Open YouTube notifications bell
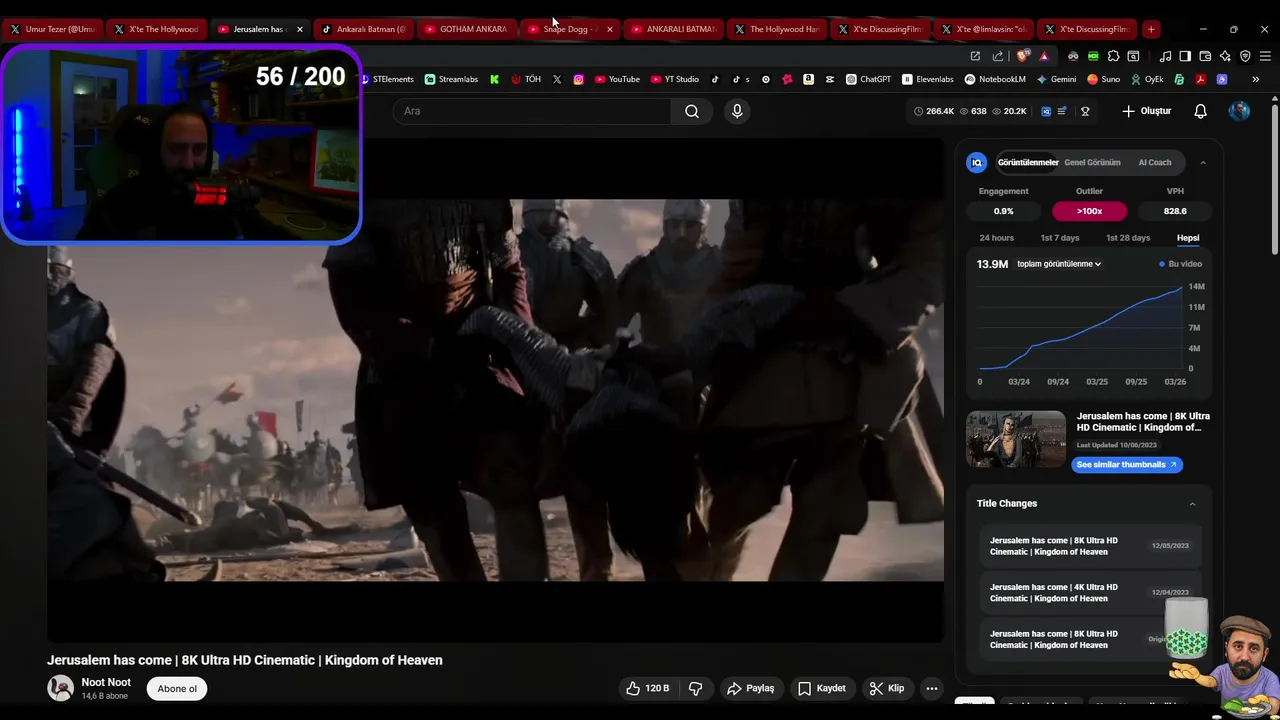 coord(1200,111)
